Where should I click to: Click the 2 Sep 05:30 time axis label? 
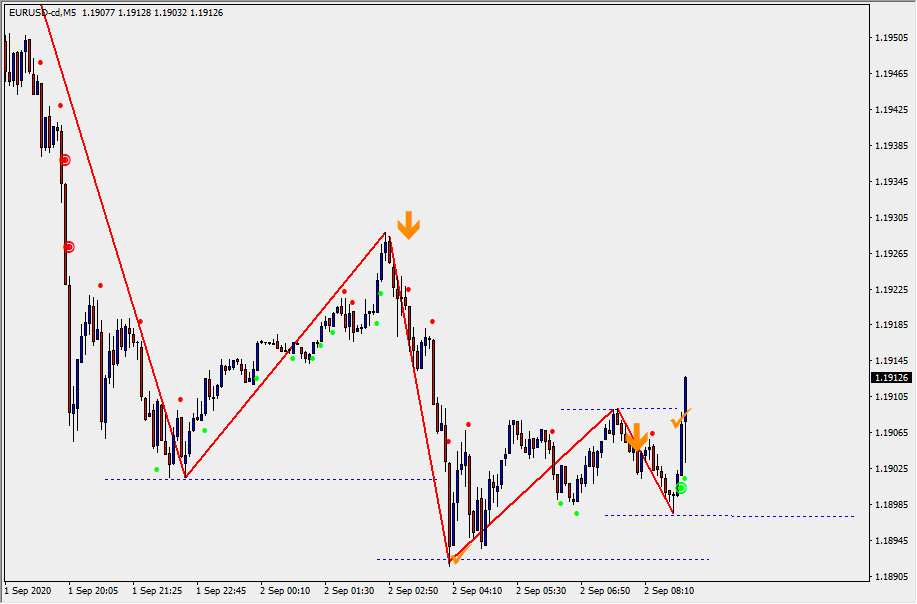click(541, 590)
